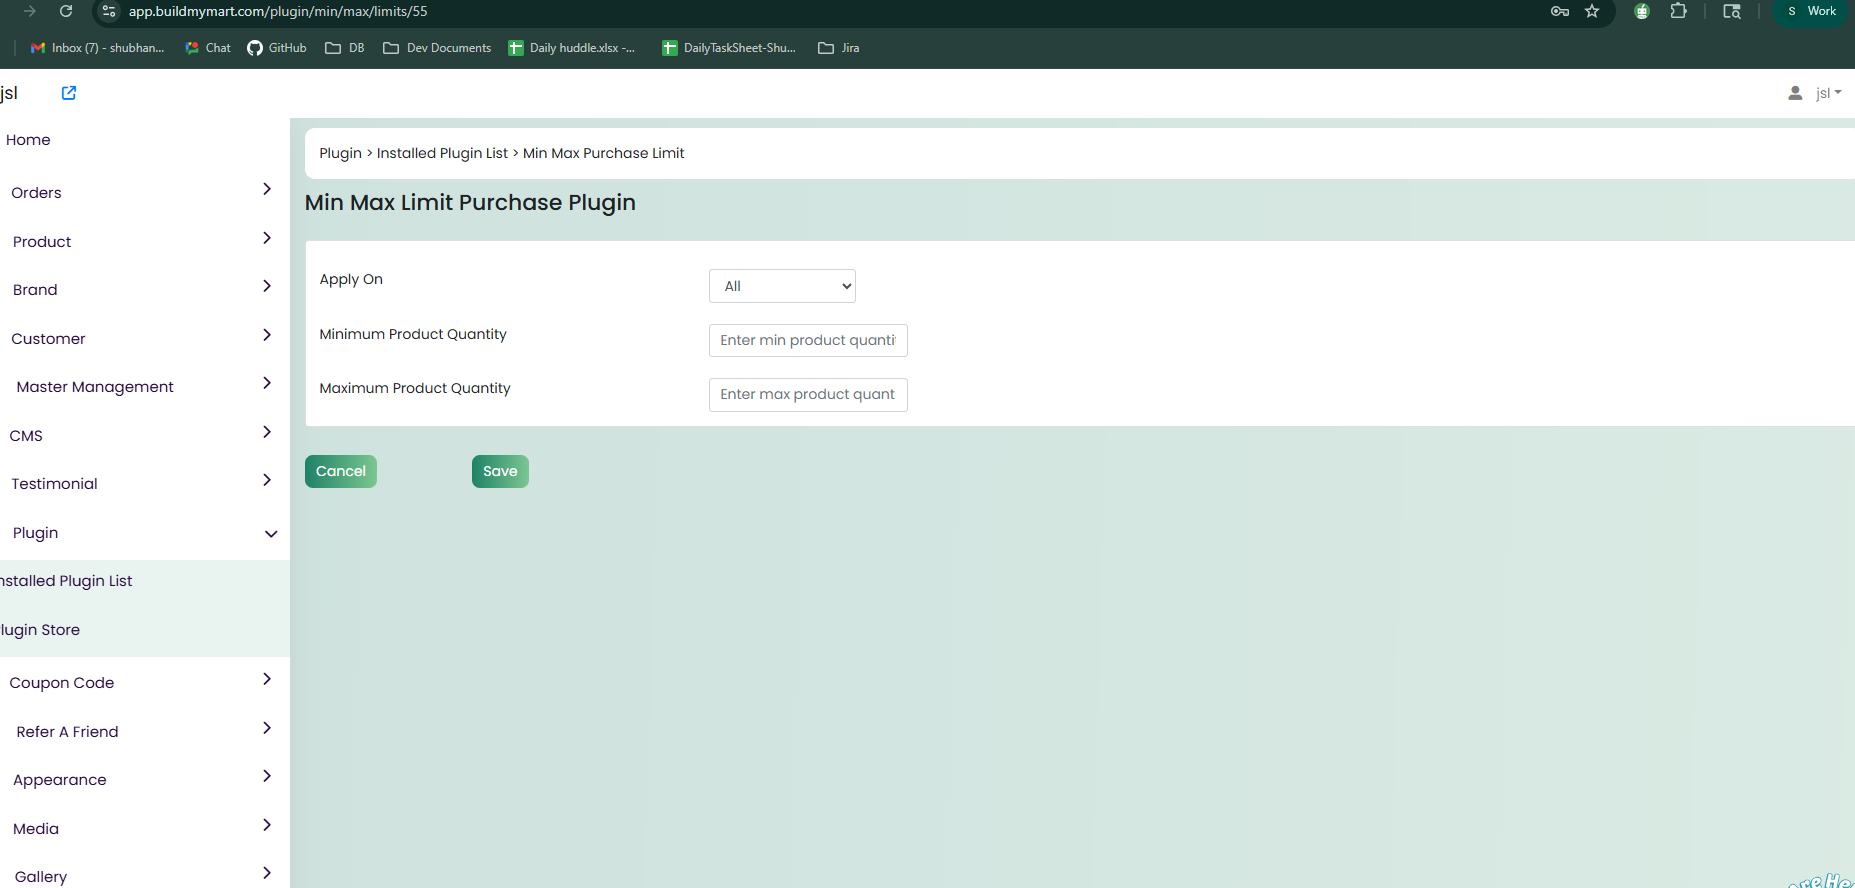
Task: Click Plugin in the breadcrumb
Action: 340,153
